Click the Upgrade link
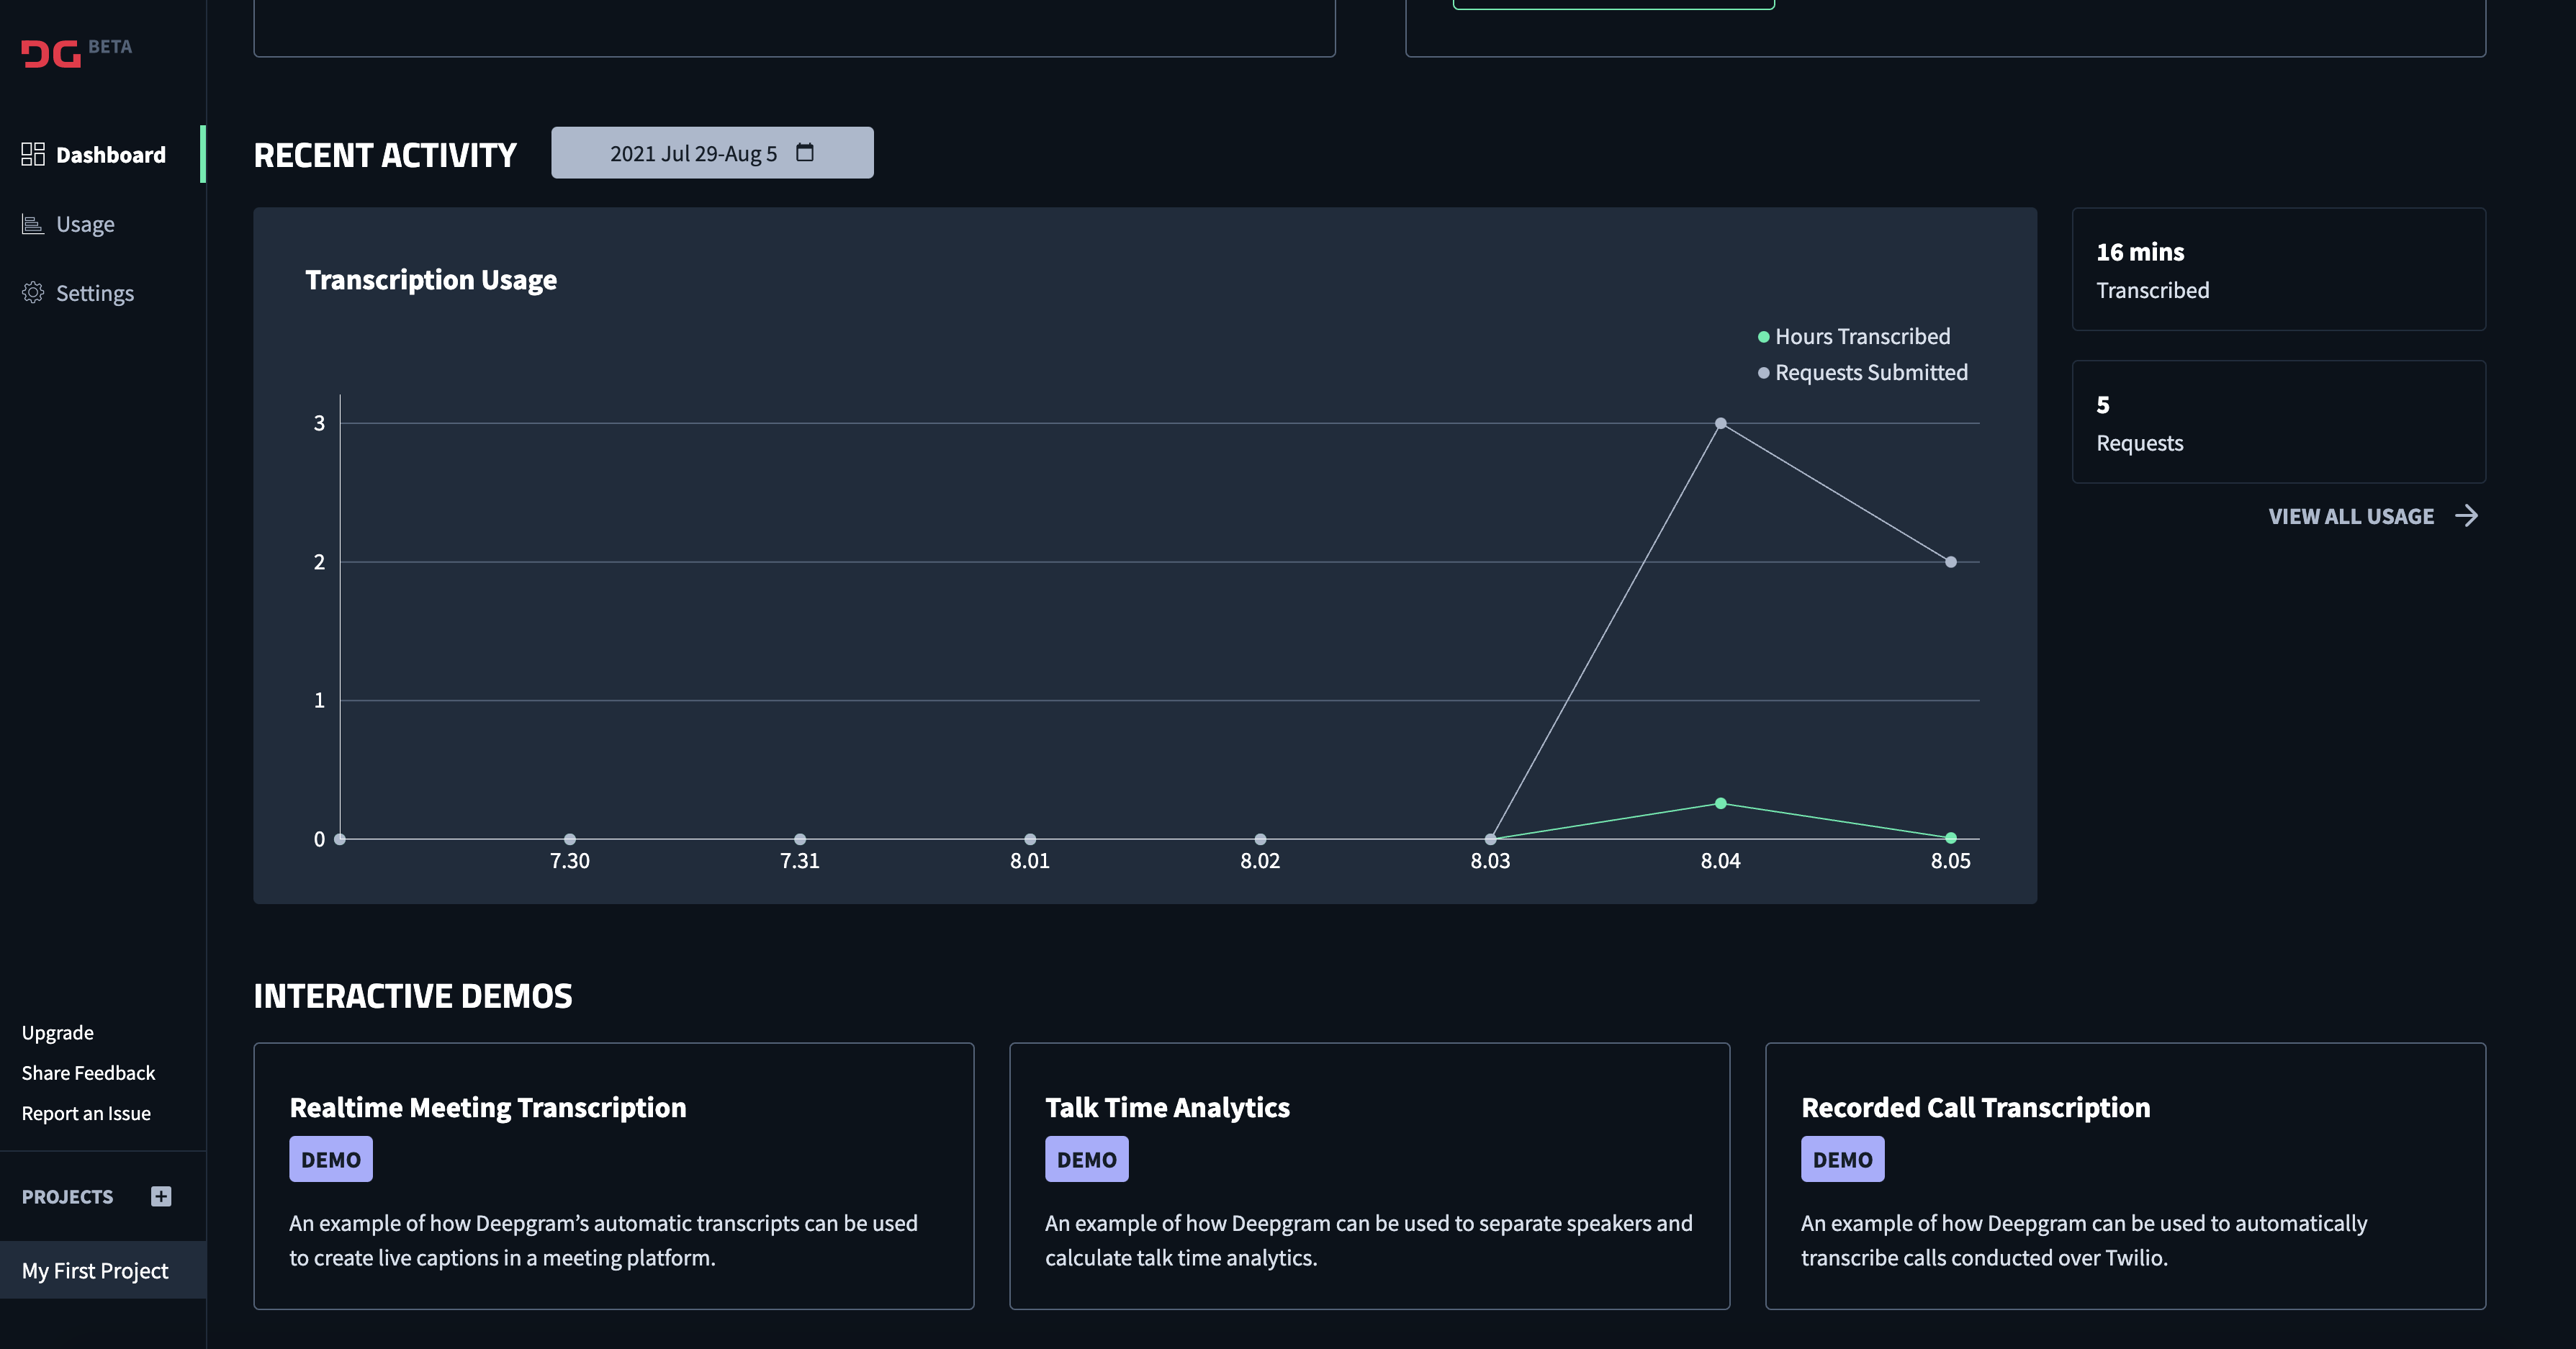This screenshot has width=2576, height=1349. [58, 1032]
